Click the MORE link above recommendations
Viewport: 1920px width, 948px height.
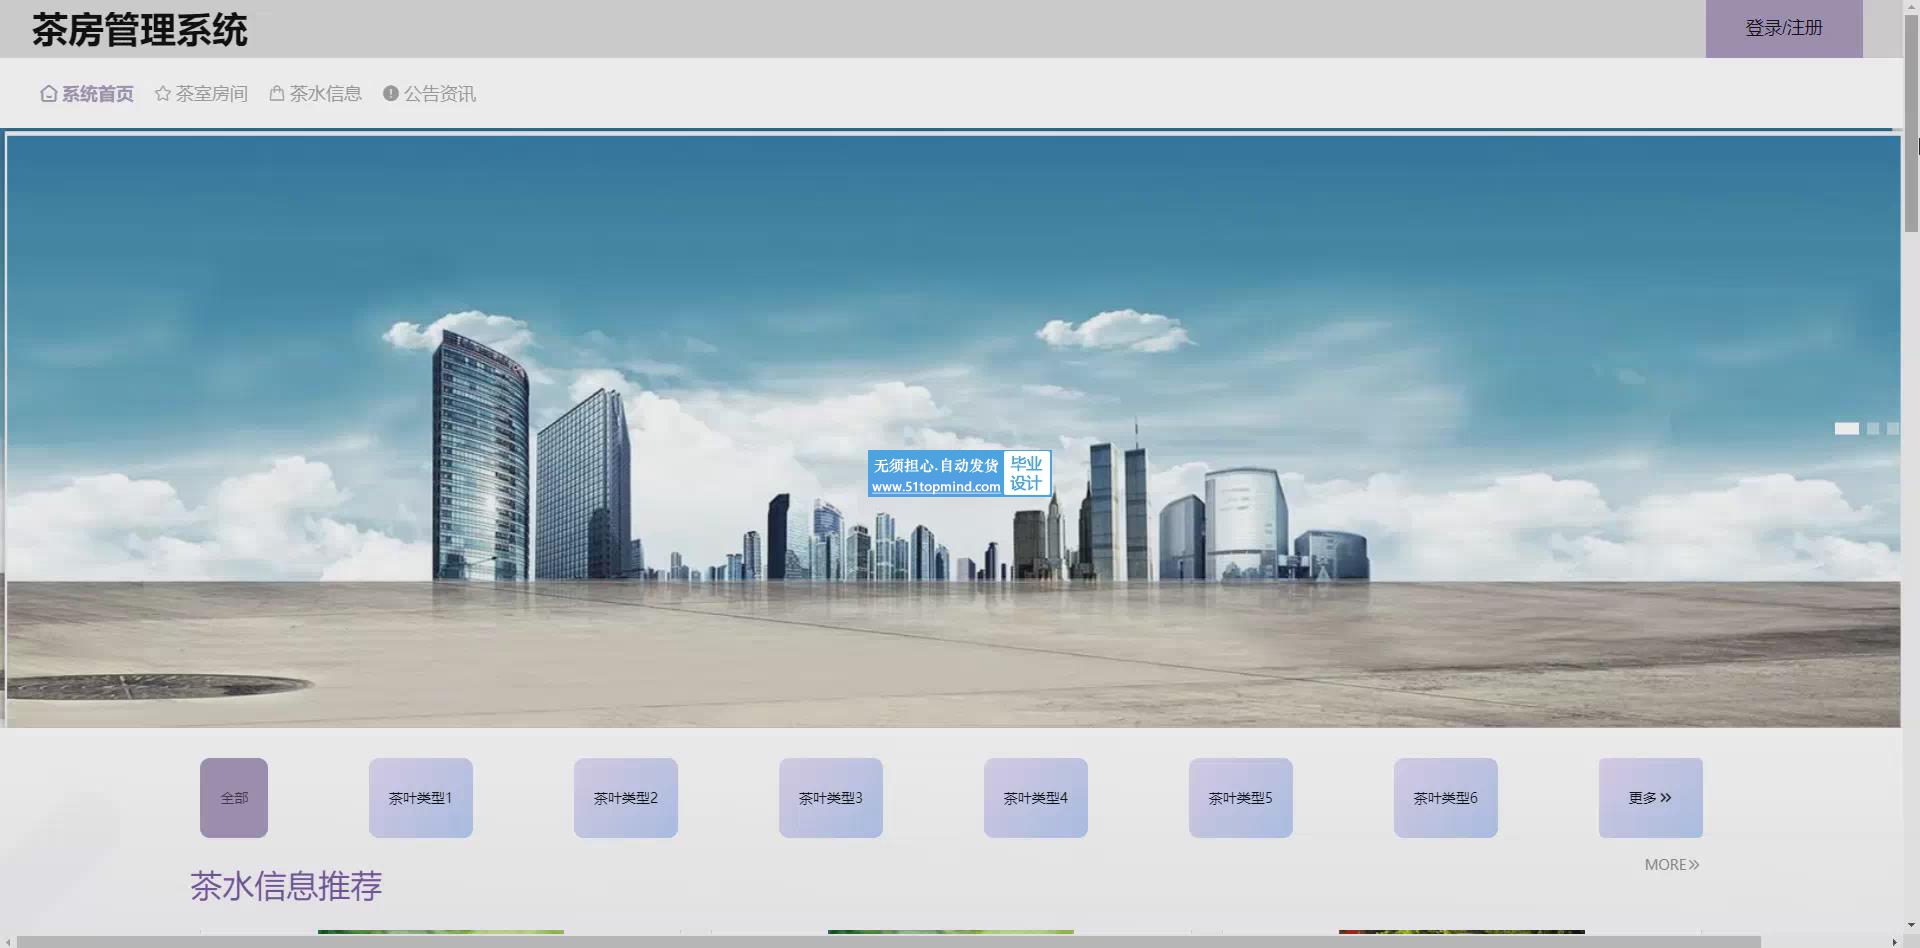(1672, 864)
